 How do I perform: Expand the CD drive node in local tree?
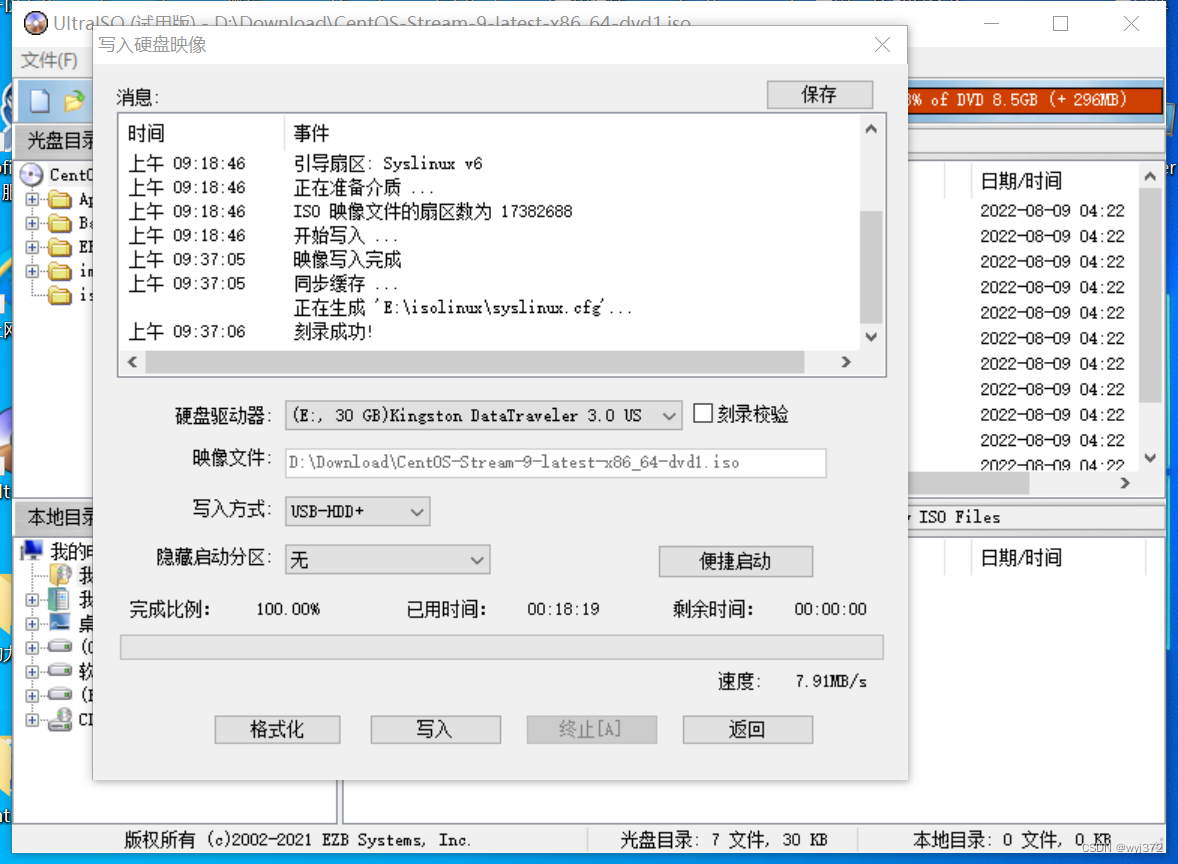coord(32,720)
